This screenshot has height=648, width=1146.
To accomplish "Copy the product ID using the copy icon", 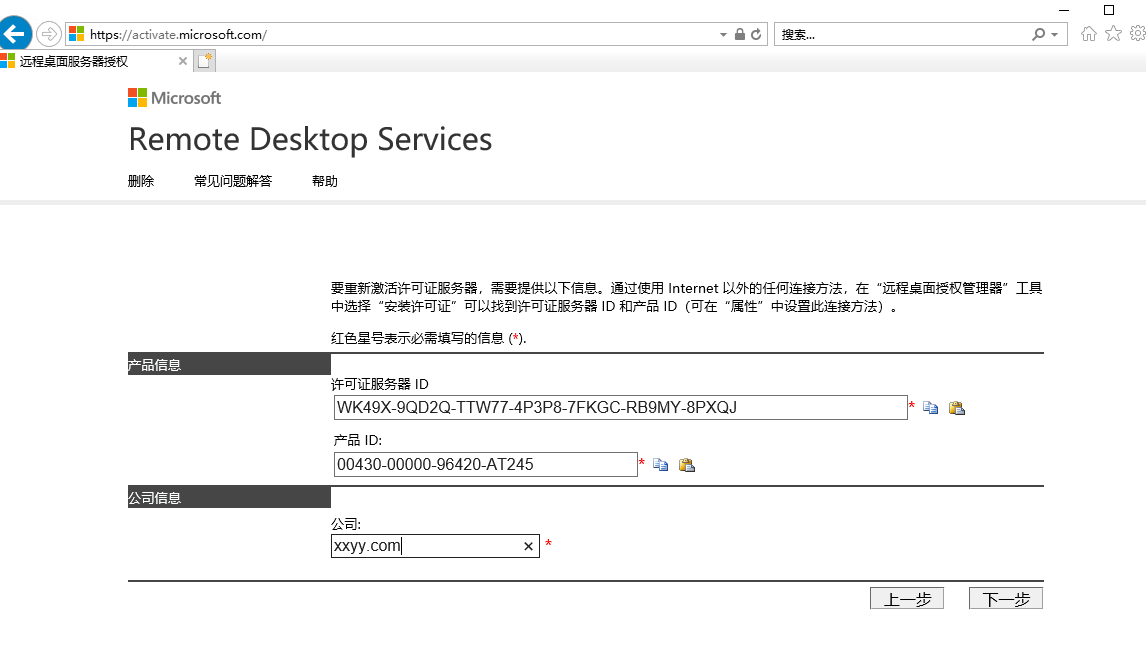I will (661, 465).
